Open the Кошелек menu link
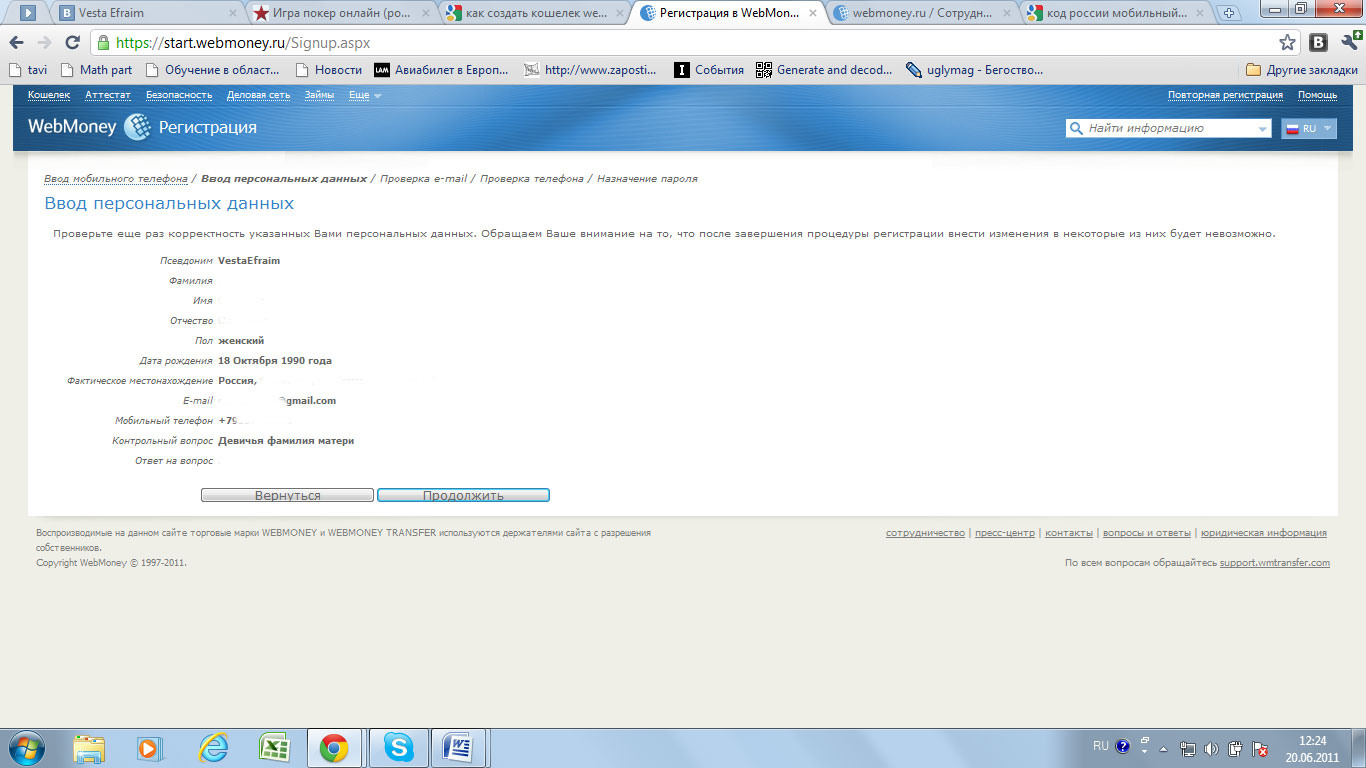This screenshot has height=768, width=1366. tap(49, 95)
